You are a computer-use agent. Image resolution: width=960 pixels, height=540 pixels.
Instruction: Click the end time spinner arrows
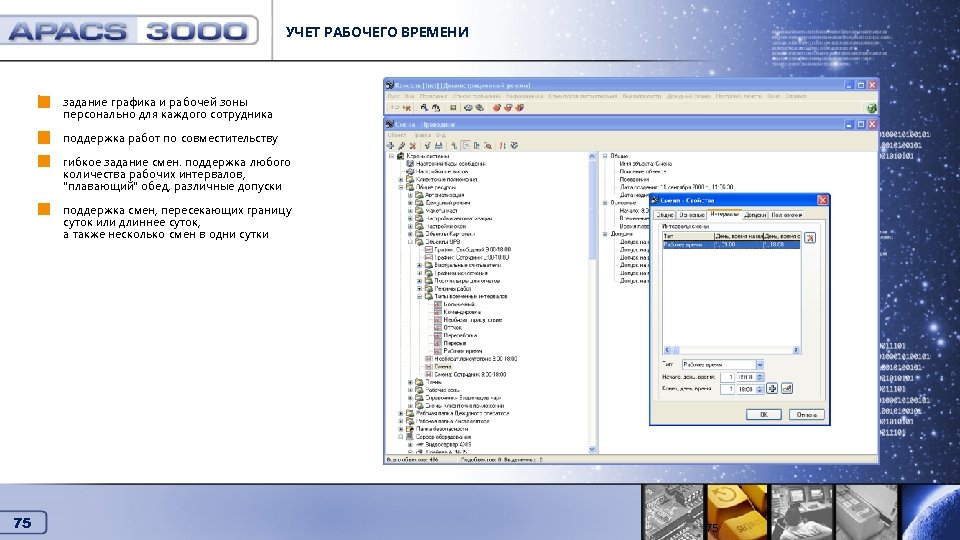click(x=760, y=389)
